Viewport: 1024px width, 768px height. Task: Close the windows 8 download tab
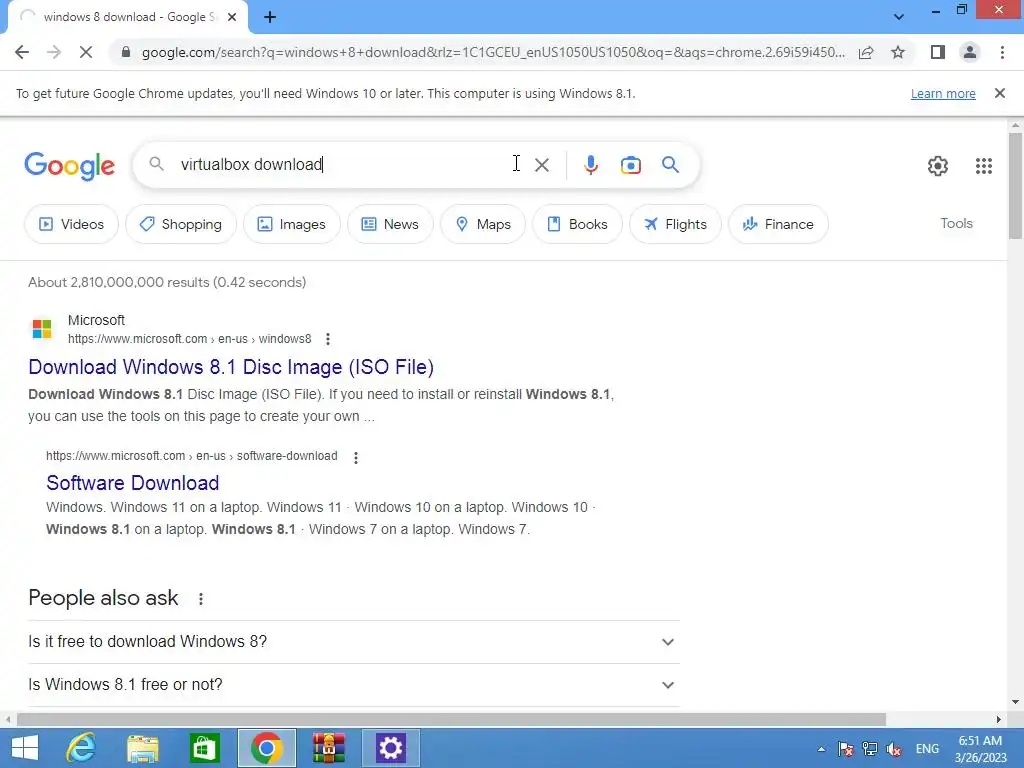click(232, 18)
